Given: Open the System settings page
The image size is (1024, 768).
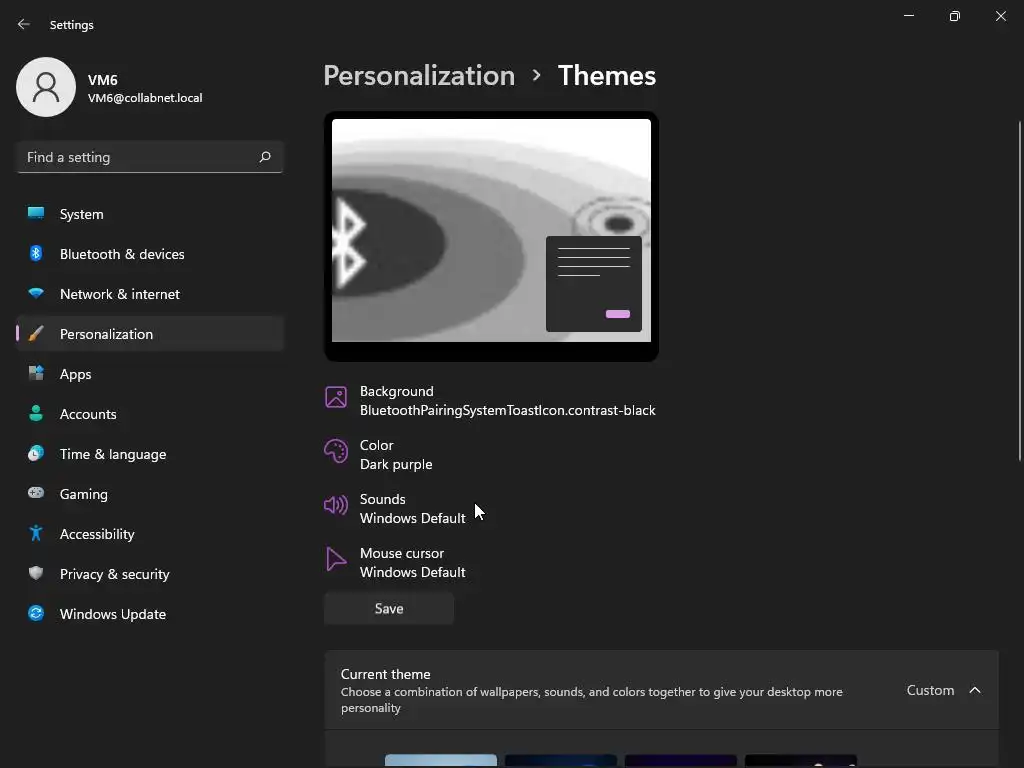Looking at the screenshot, I should [x=81, y=214].
